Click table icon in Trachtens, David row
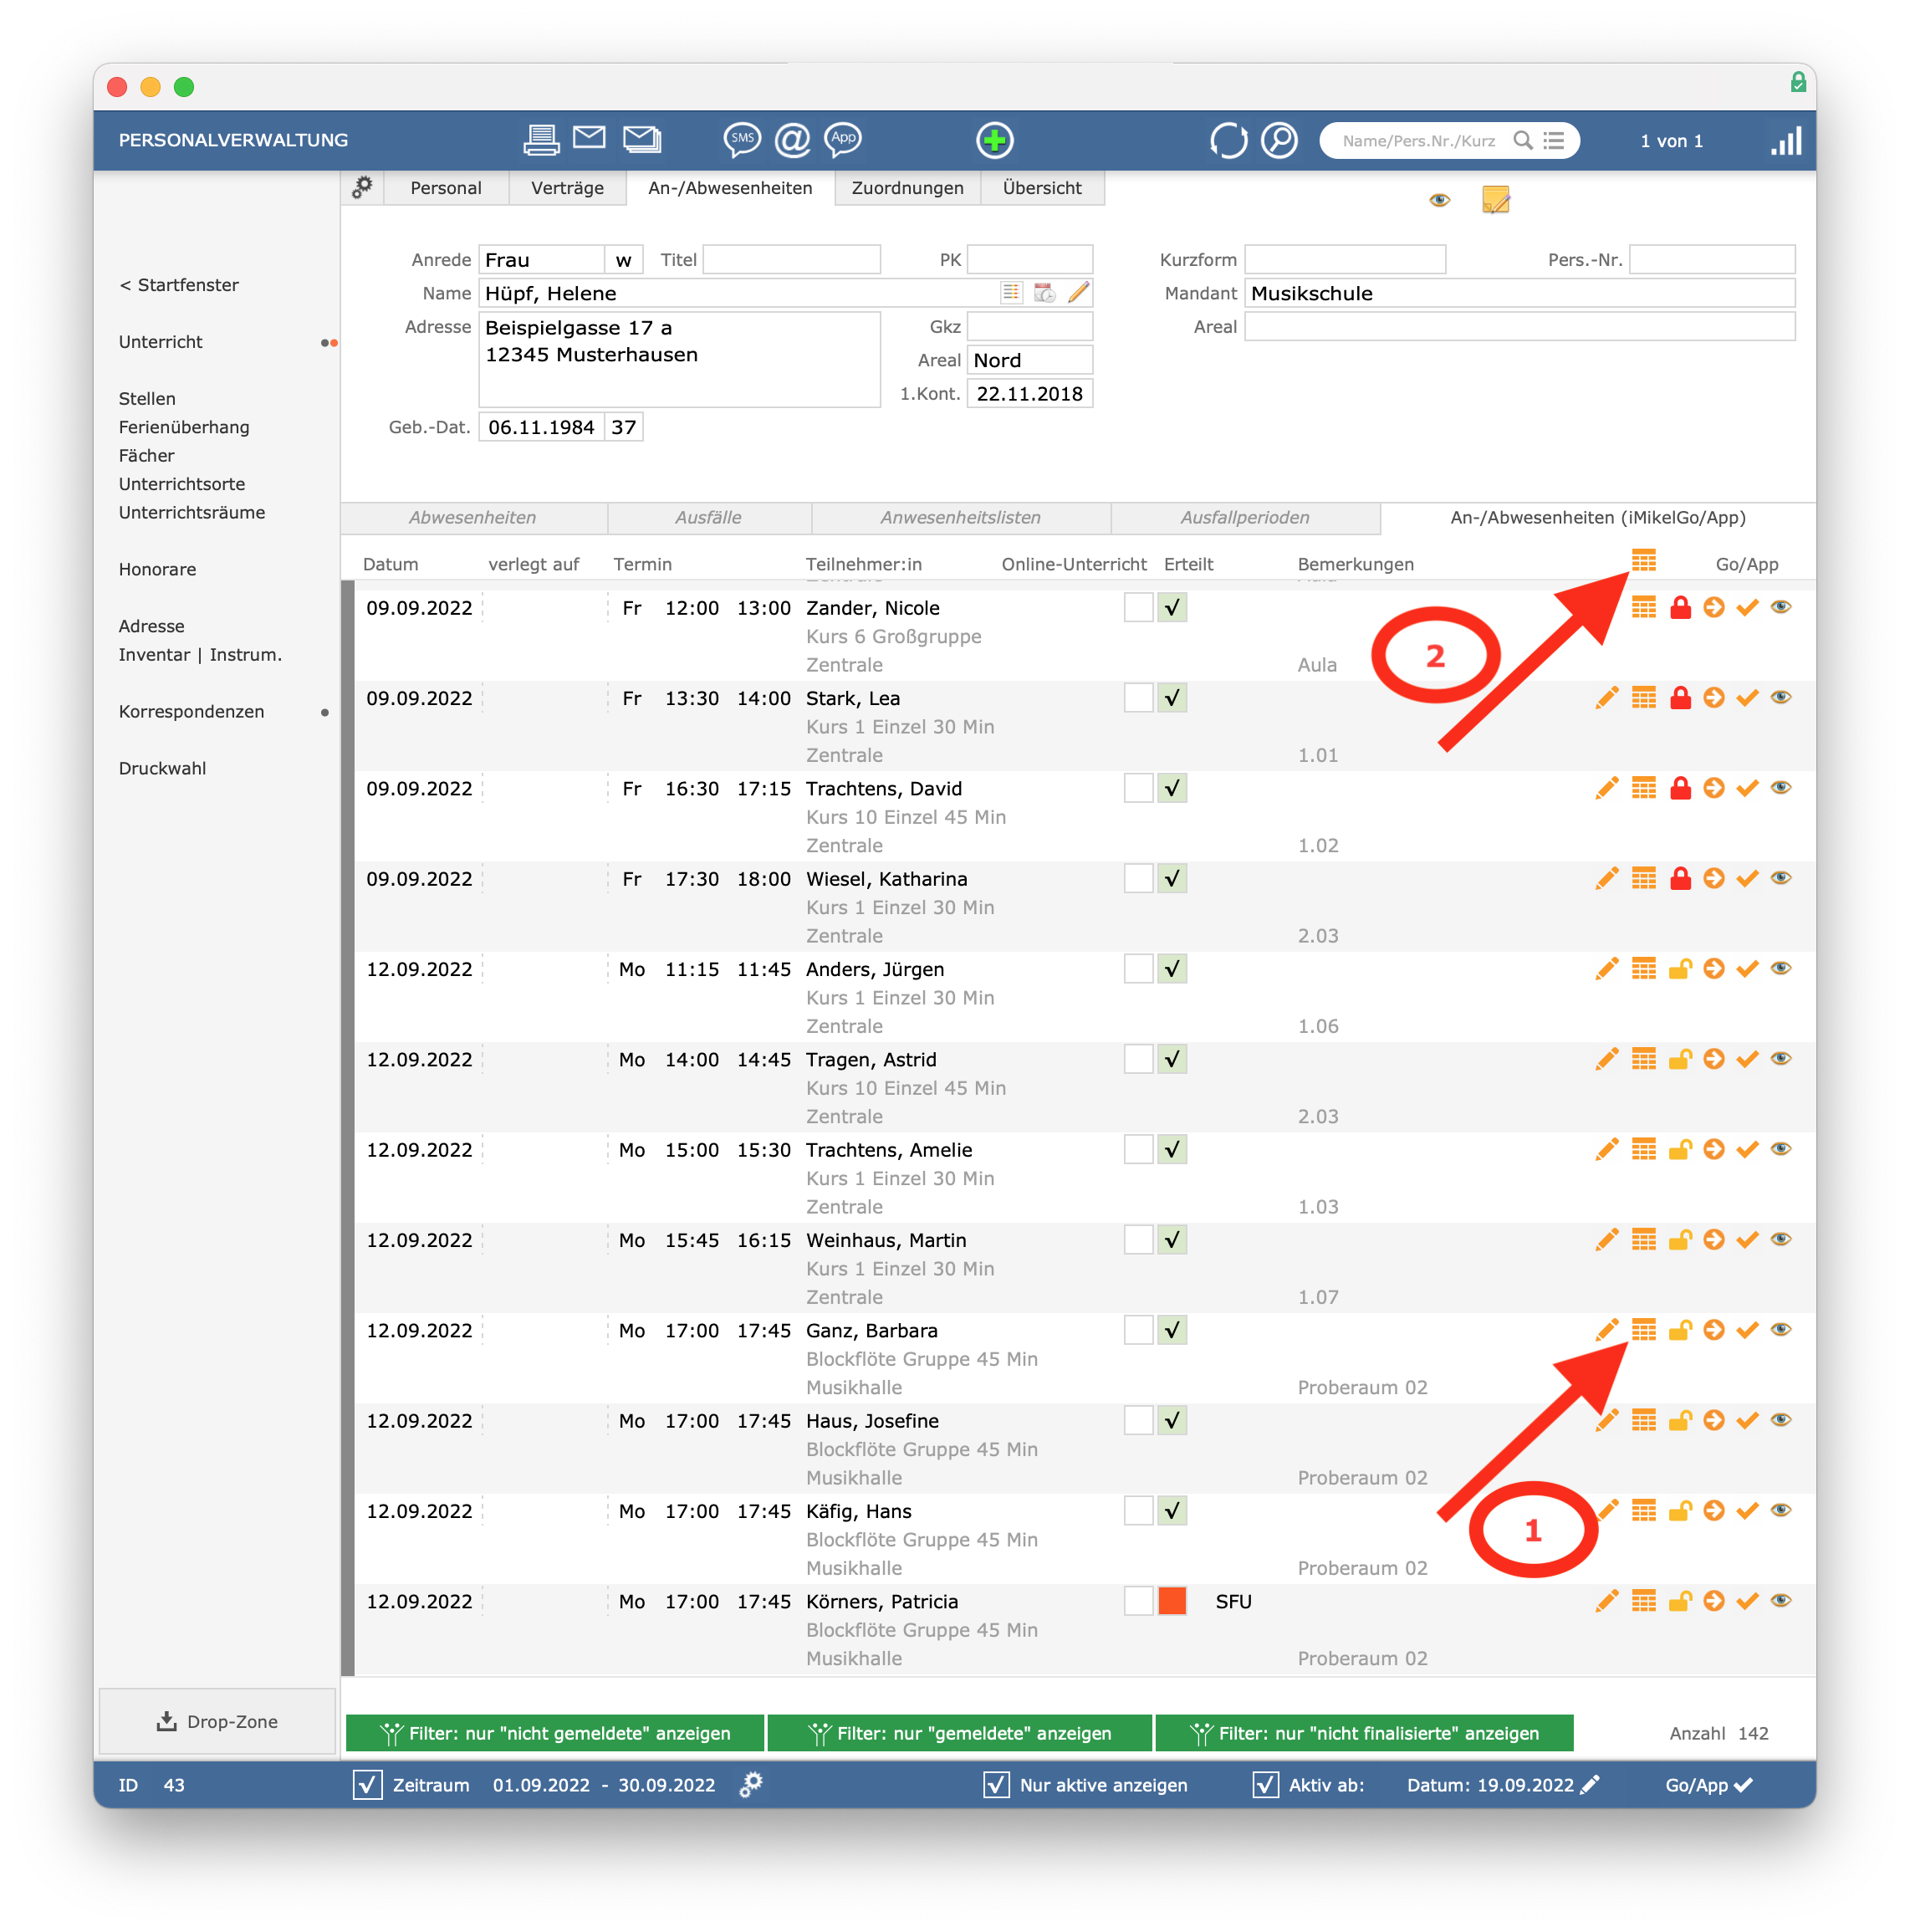The width and height of the screenshot is (1910, 1932). pos(1644,788)
